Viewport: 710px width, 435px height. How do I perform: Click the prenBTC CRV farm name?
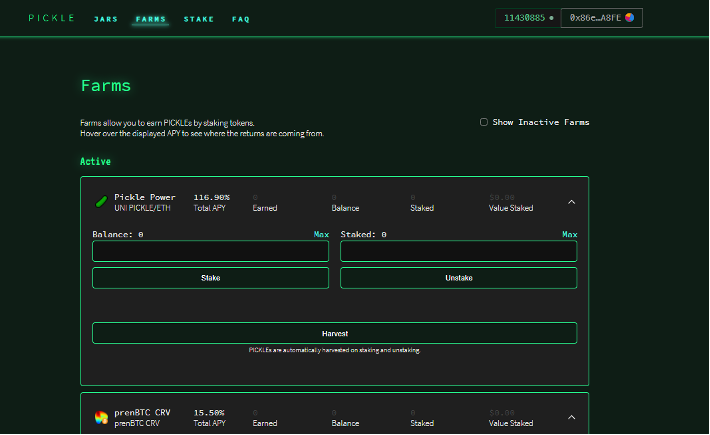142,412
